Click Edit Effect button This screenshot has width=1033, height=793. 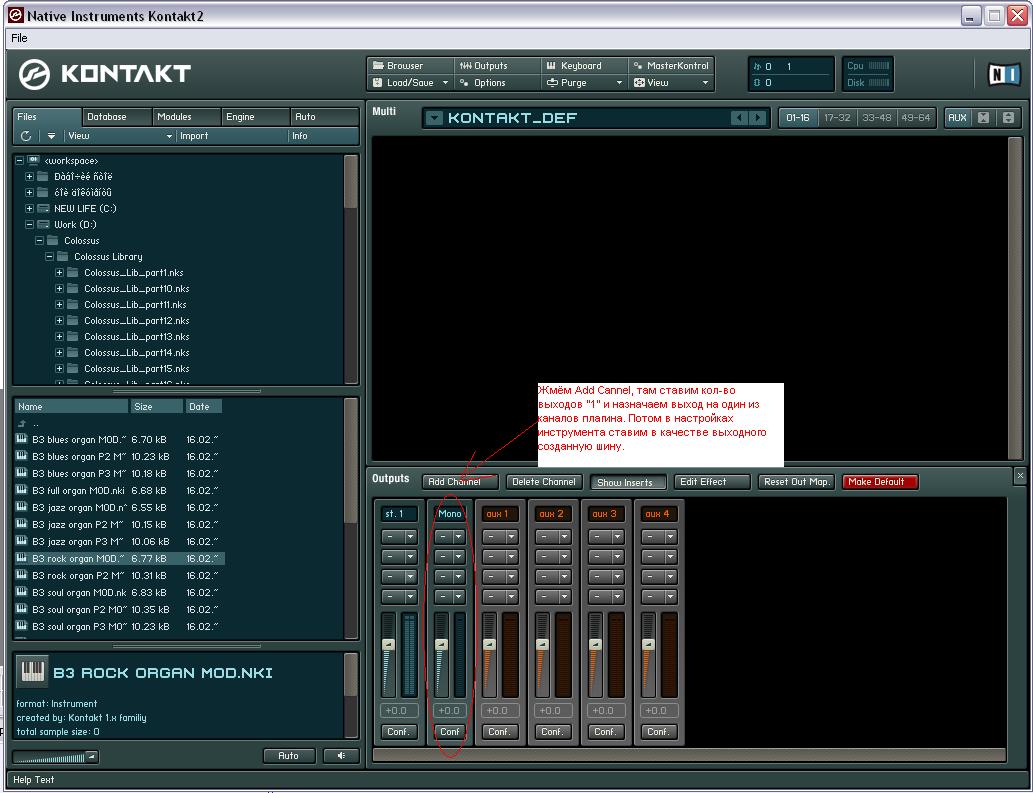pos(712,482)
